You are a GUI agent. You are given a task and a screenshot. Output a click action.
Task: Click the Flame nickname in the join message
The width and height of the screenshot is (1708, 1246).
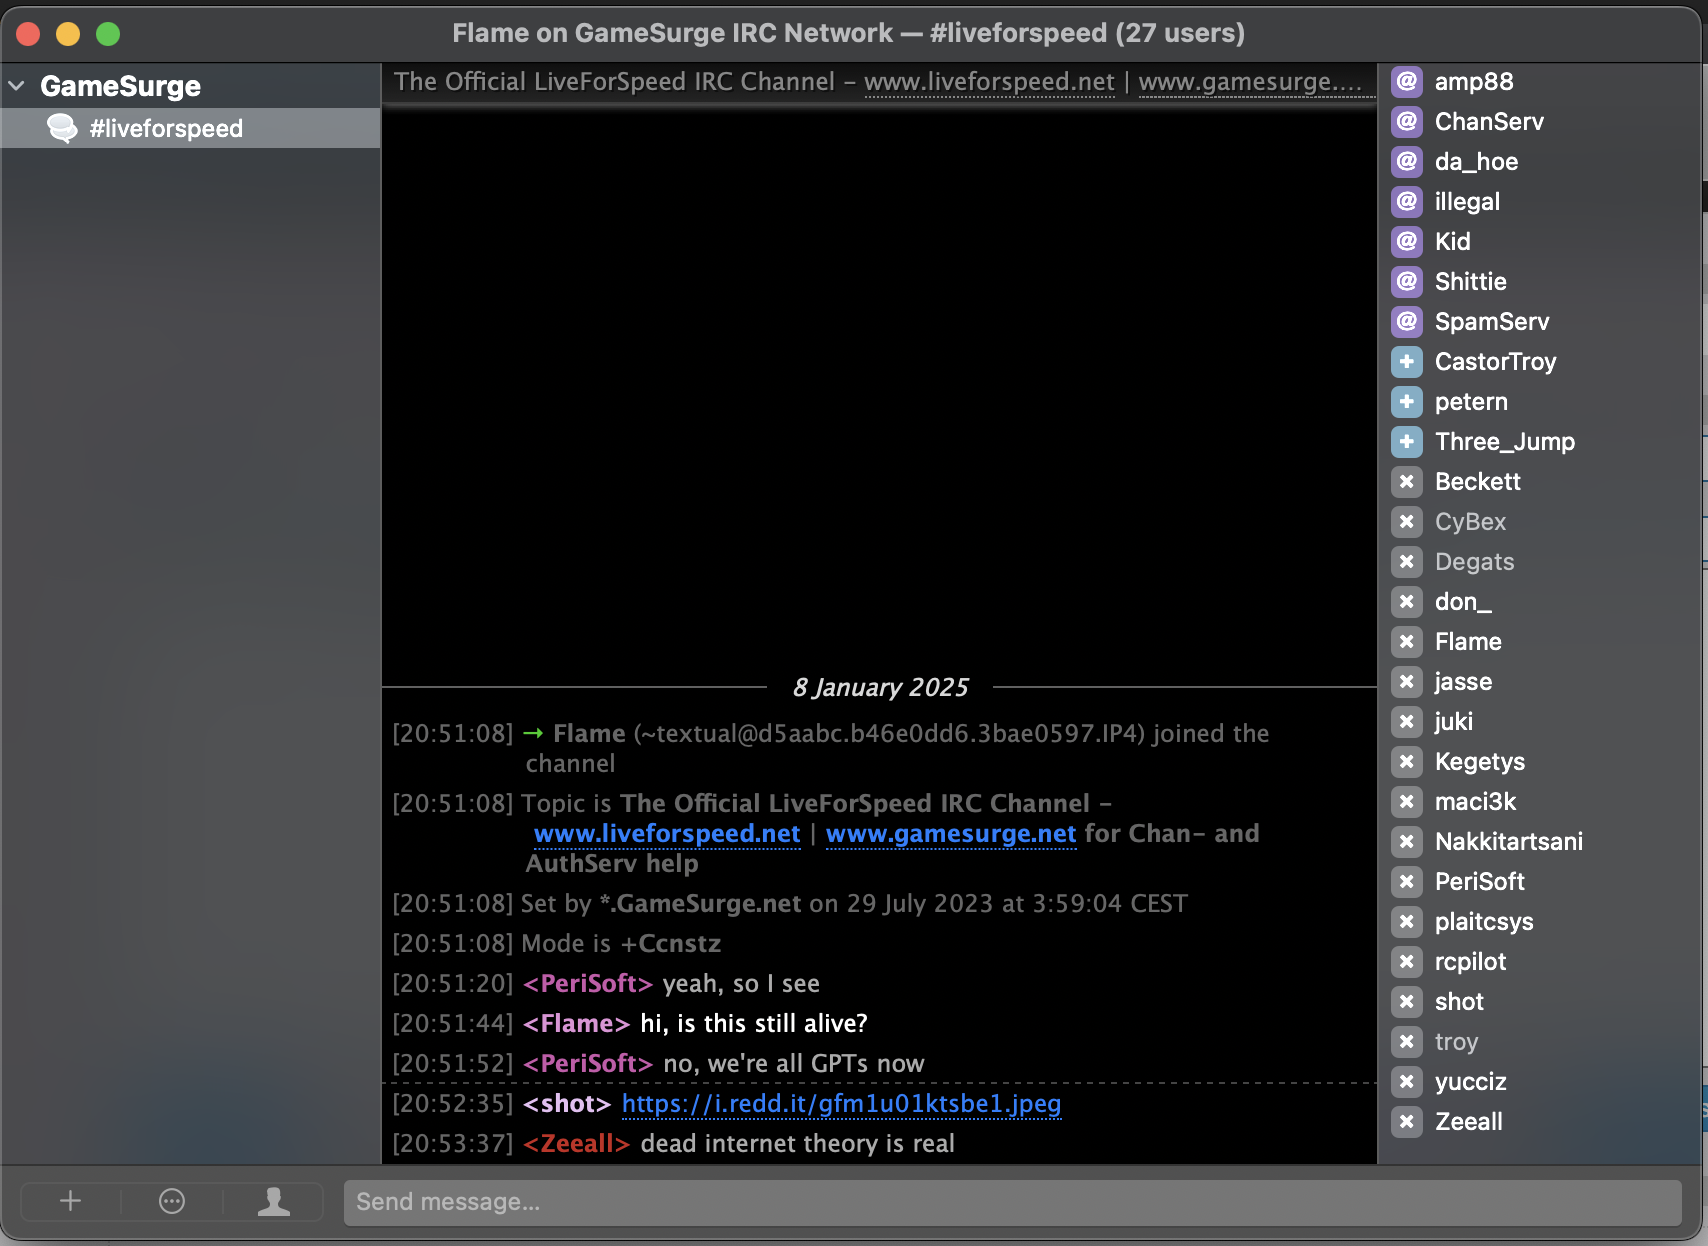coord(589,733)
